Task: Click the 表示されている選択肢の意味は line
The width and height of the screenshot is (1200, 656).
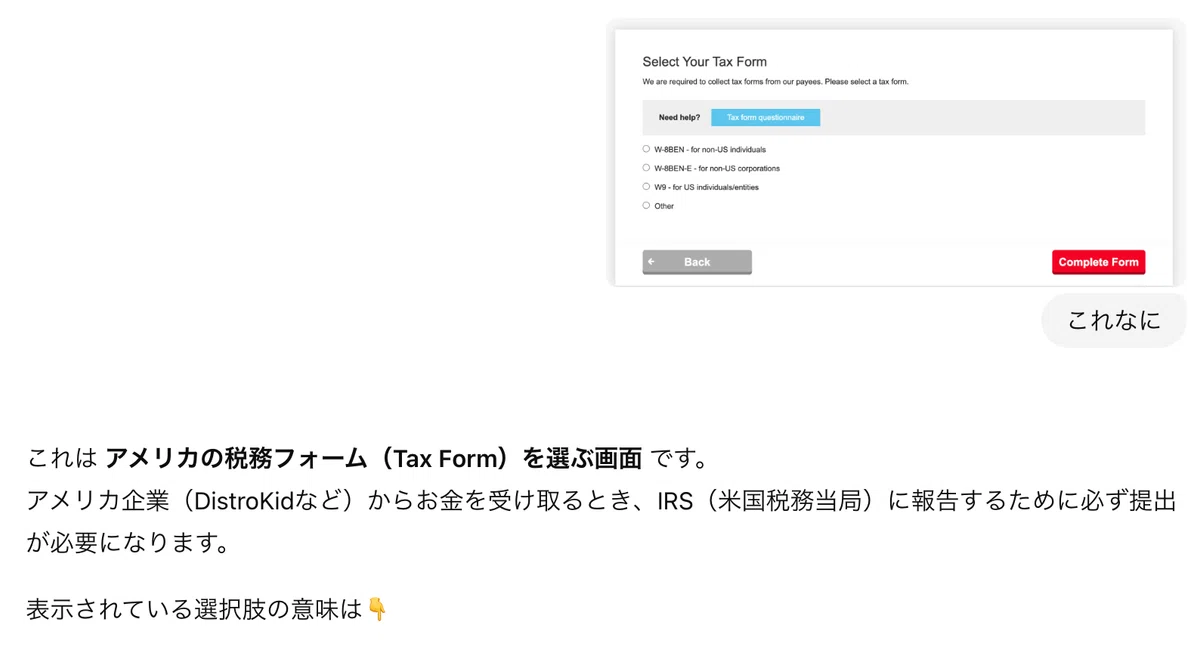Action: [x=194, y=608]
